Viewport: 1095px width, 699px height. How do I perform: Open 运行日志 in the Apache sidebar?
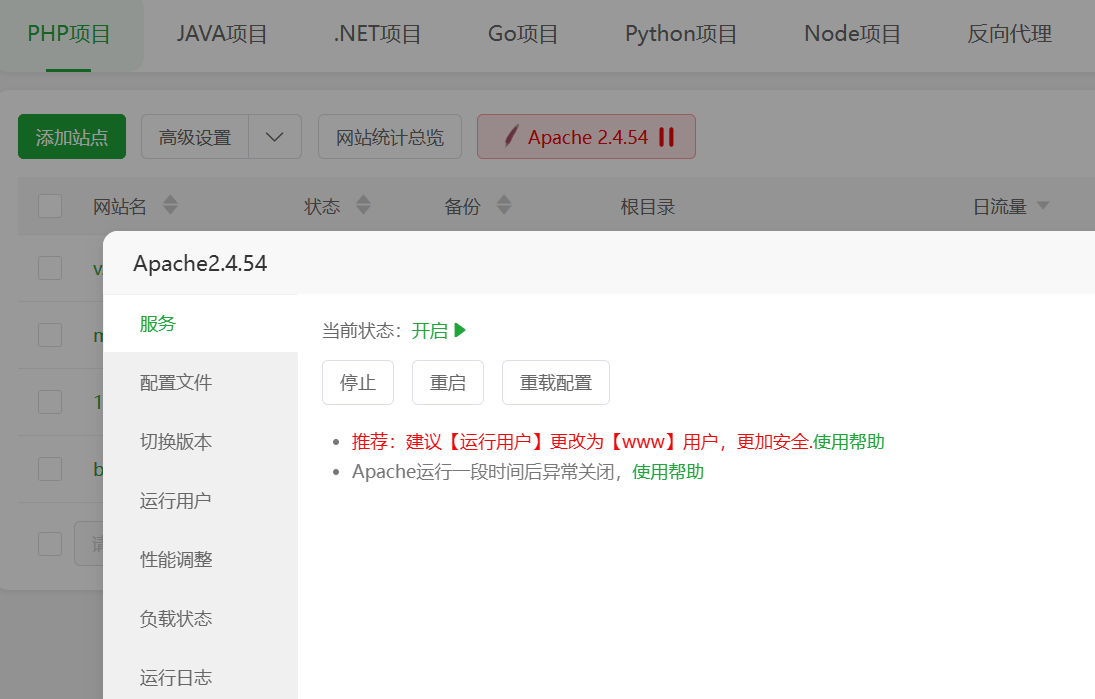[x=177, y=677]
